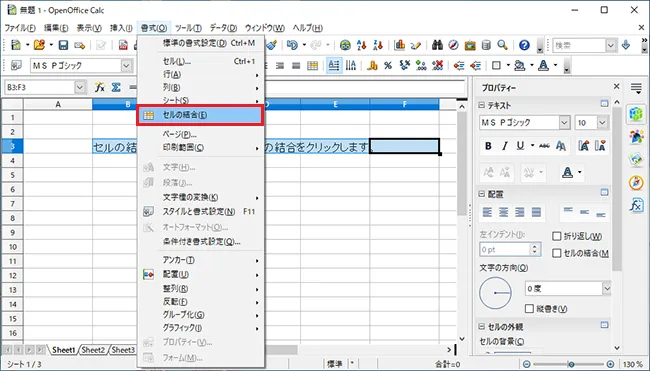
Task: Open the Properties sidebar deck icon
Action: coord(636,114)
